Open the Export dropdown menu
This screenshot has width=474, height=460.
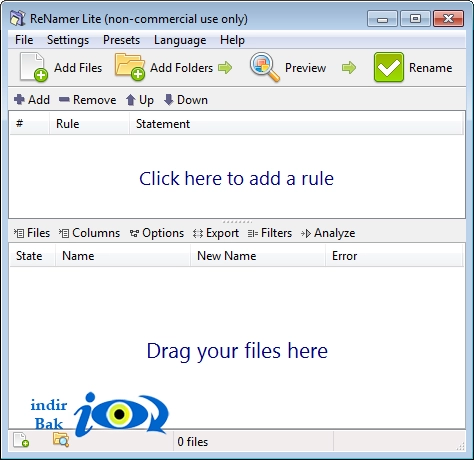coord(216,233)
